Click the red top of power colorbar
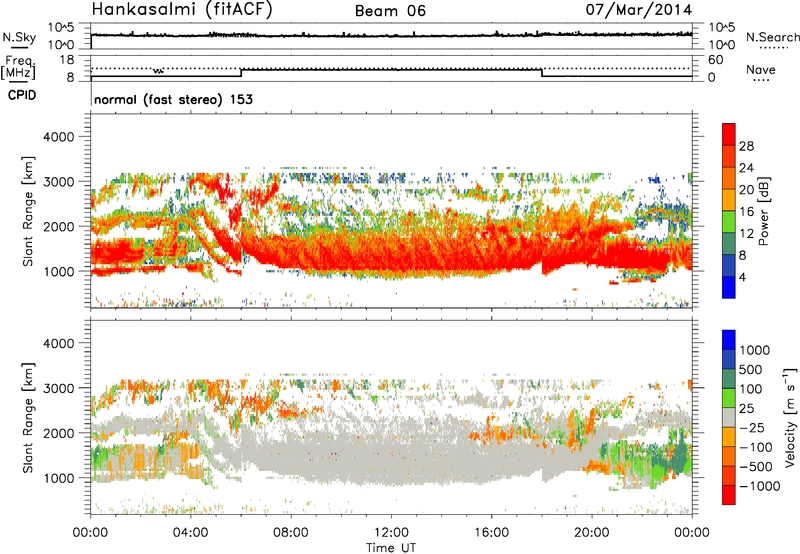 [729, 134]
